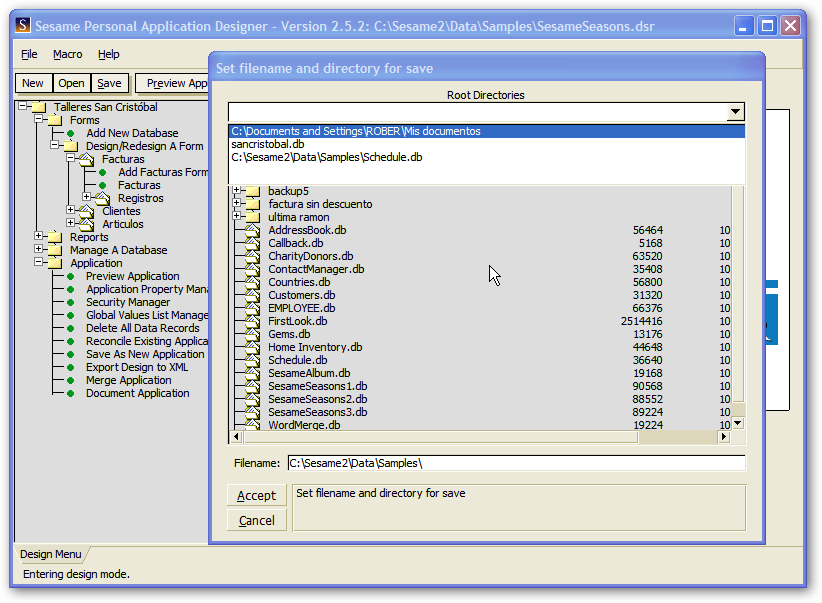Click the Open toolbar button
822x603 pixels.
[71, 83]
